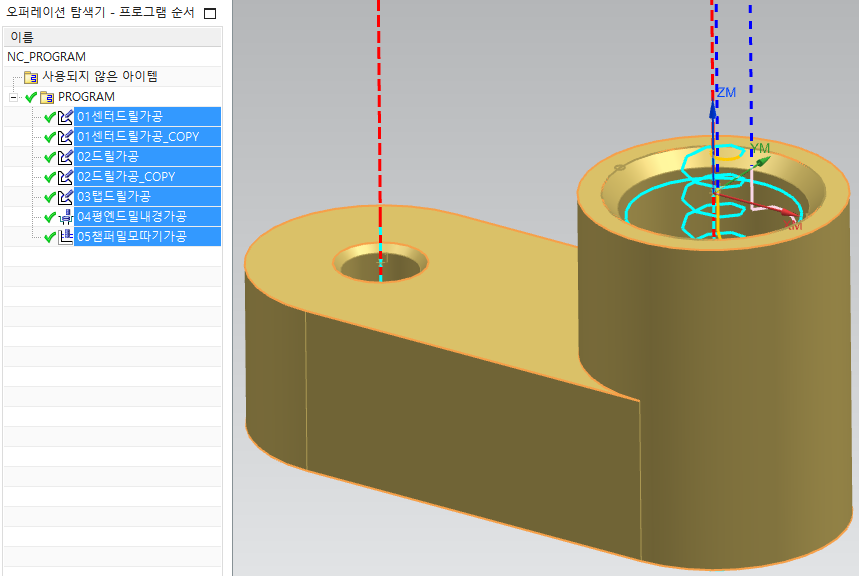Click green check status of 03탭드릴가공

coord(50,197)
